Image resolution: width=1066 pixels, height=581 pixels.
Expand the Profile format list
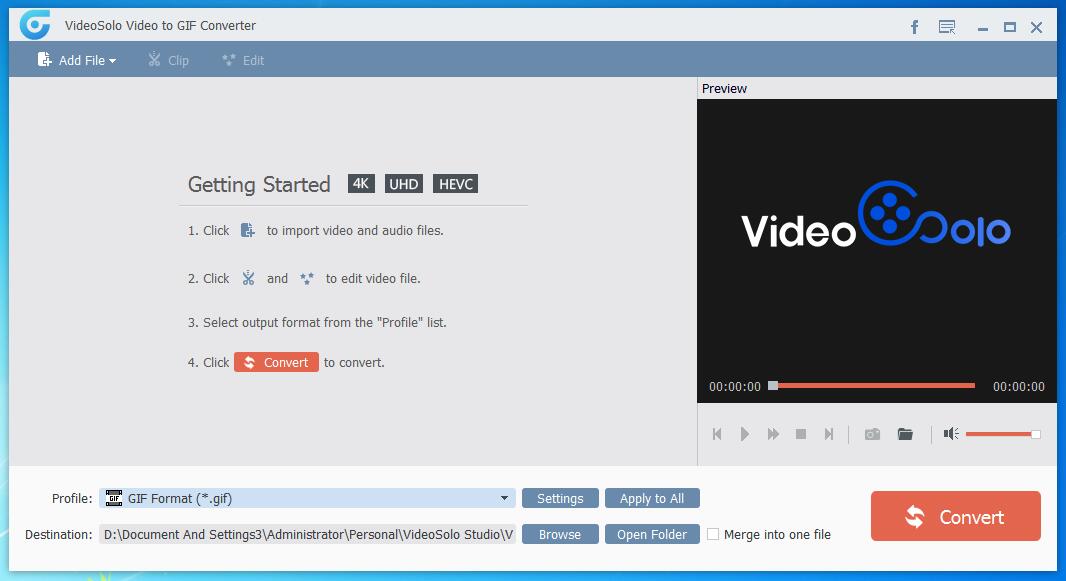[x=503, y=498]
